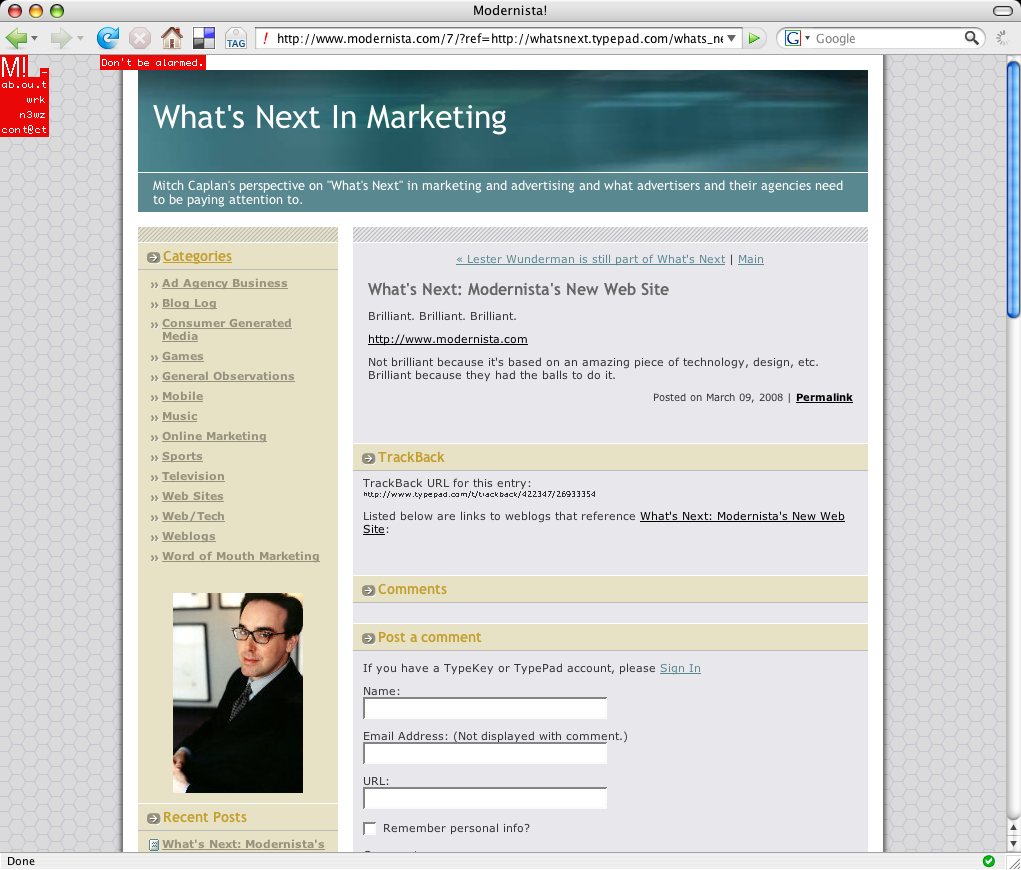Open the Home page icon
This screenshot has height=870, width=1021.
click(x=172, y=38)
